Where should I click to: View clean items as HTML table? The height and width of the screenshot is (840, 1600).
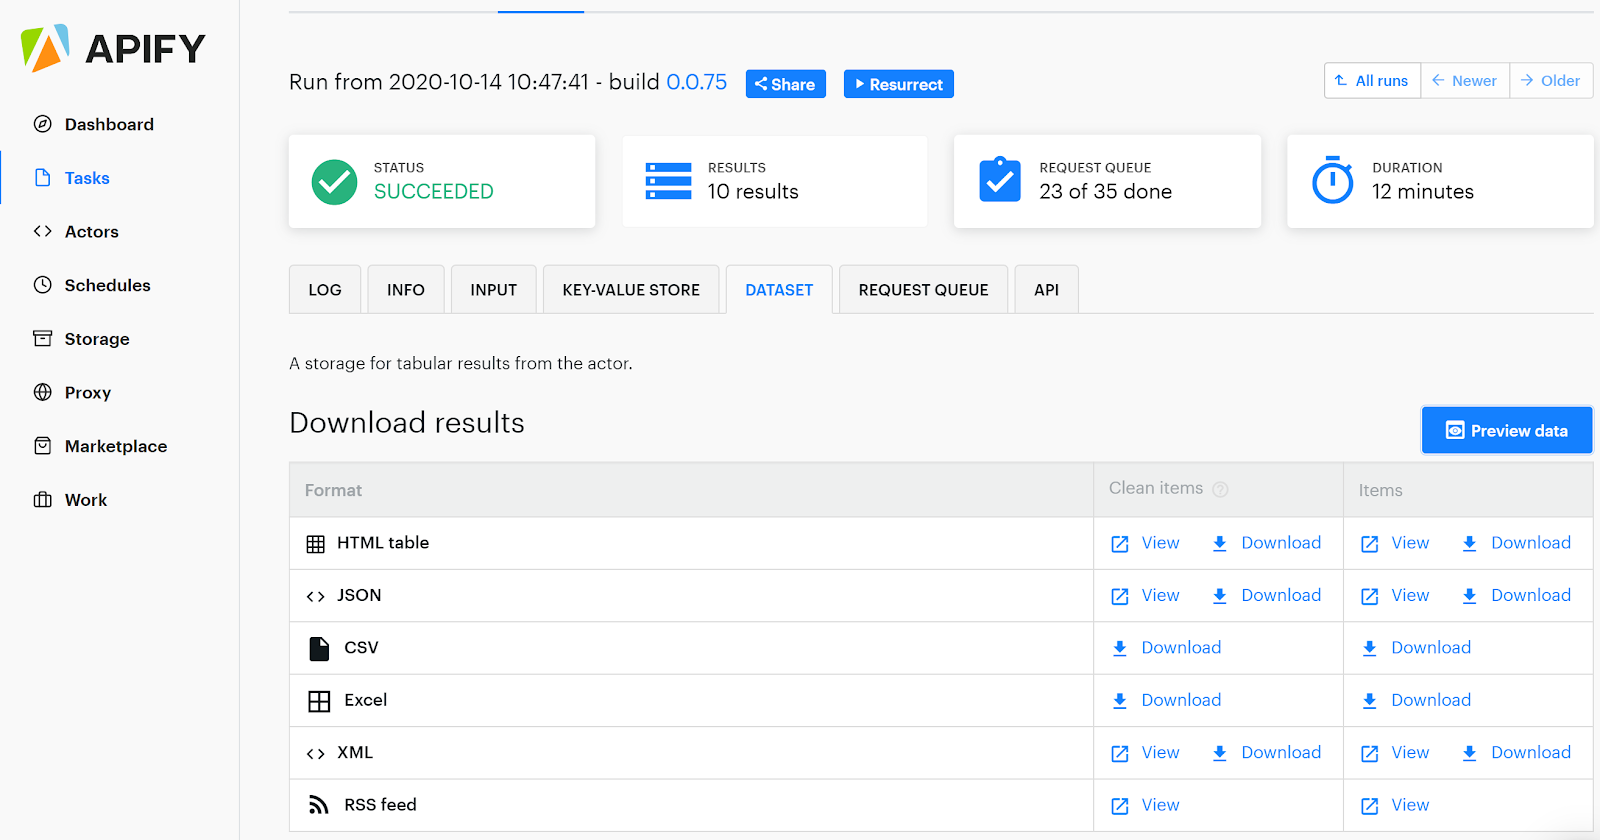[x=1145, y=543]
